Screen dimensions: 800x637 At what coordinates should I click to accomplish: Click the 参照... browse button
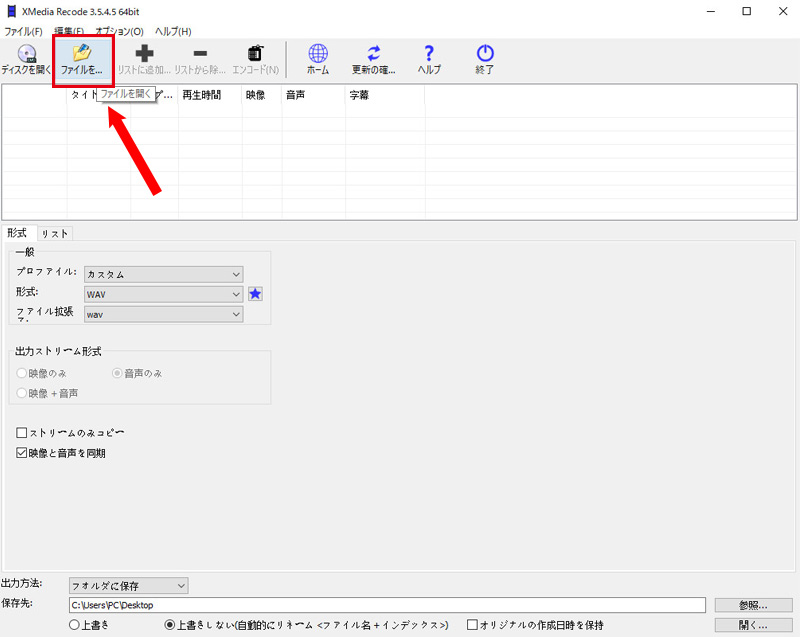(754, 605)
